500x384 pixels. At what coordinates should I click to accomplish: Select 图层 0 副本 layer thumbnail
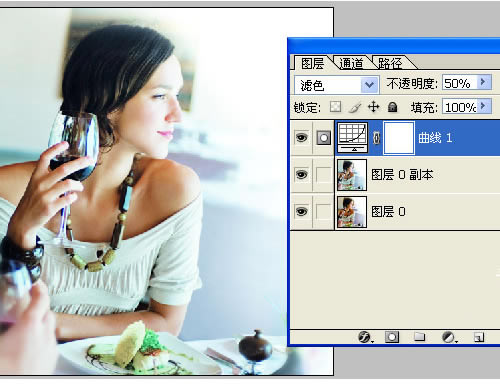[352, 175]
